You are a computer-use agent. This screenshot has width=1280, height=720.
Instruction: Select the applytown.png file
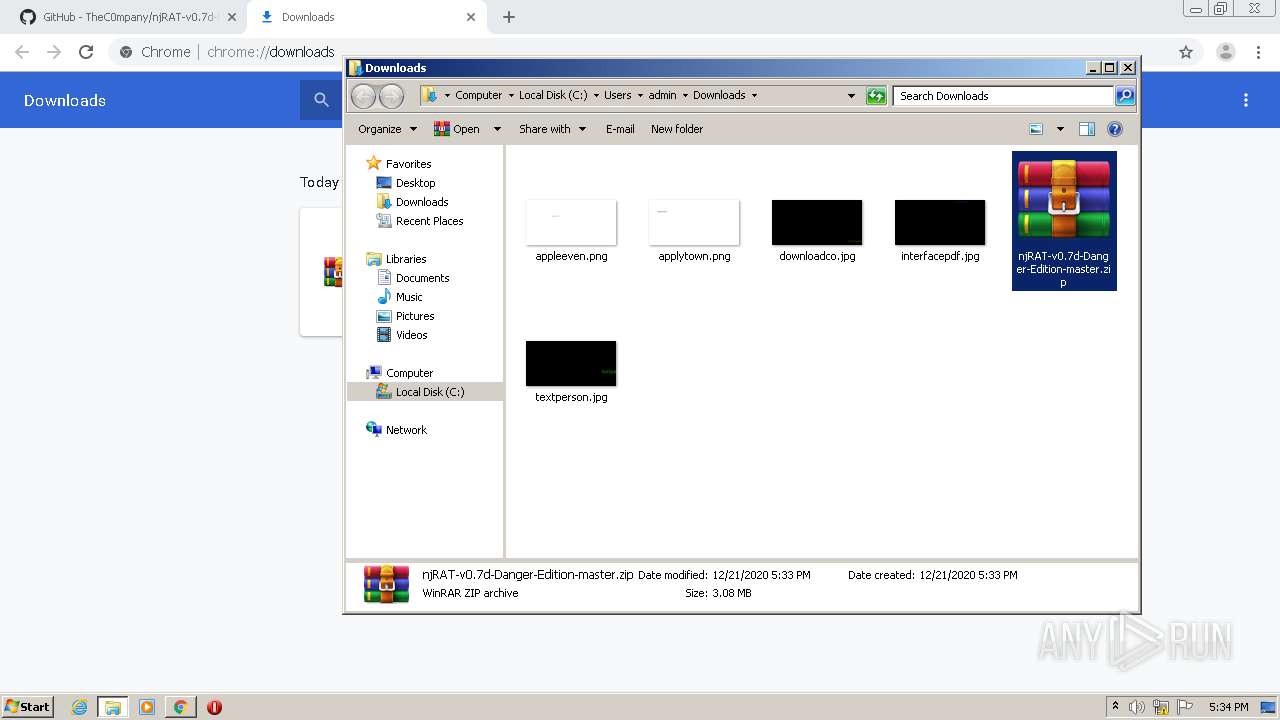[694, 231]
